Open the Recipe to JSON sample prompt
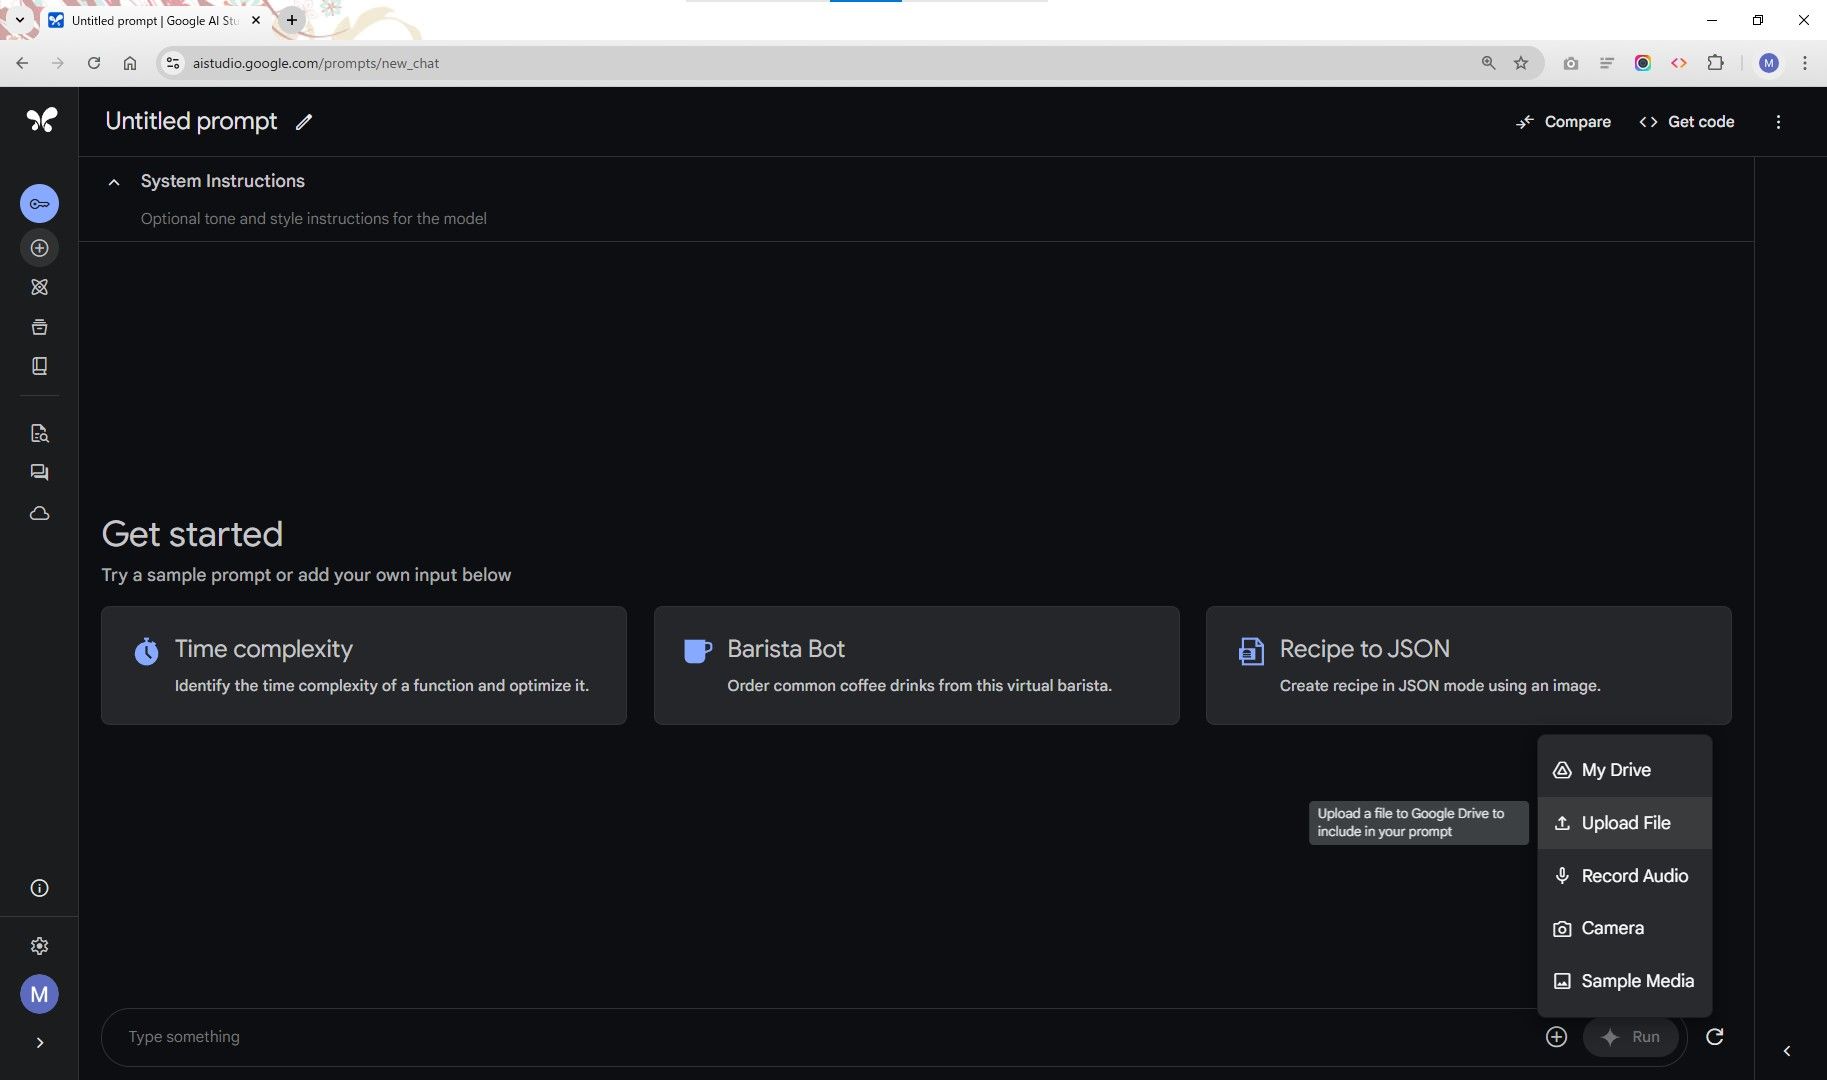 point(1468,665)
